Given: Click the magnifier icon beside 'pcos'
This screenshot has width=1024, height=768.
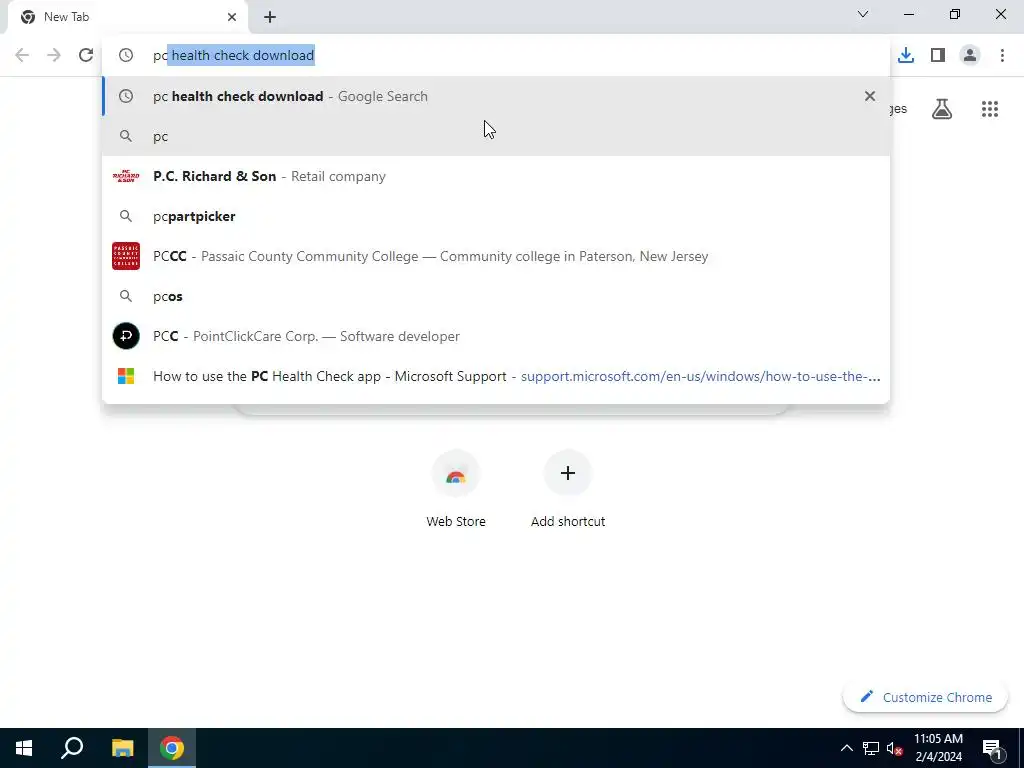Looking at the screenshot, I should coord(126,296).
